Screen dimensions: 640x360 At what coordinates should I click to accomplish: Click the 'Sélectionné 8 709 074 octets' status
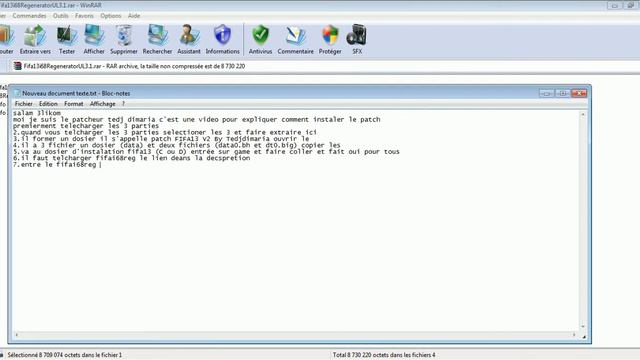point(64,355)
